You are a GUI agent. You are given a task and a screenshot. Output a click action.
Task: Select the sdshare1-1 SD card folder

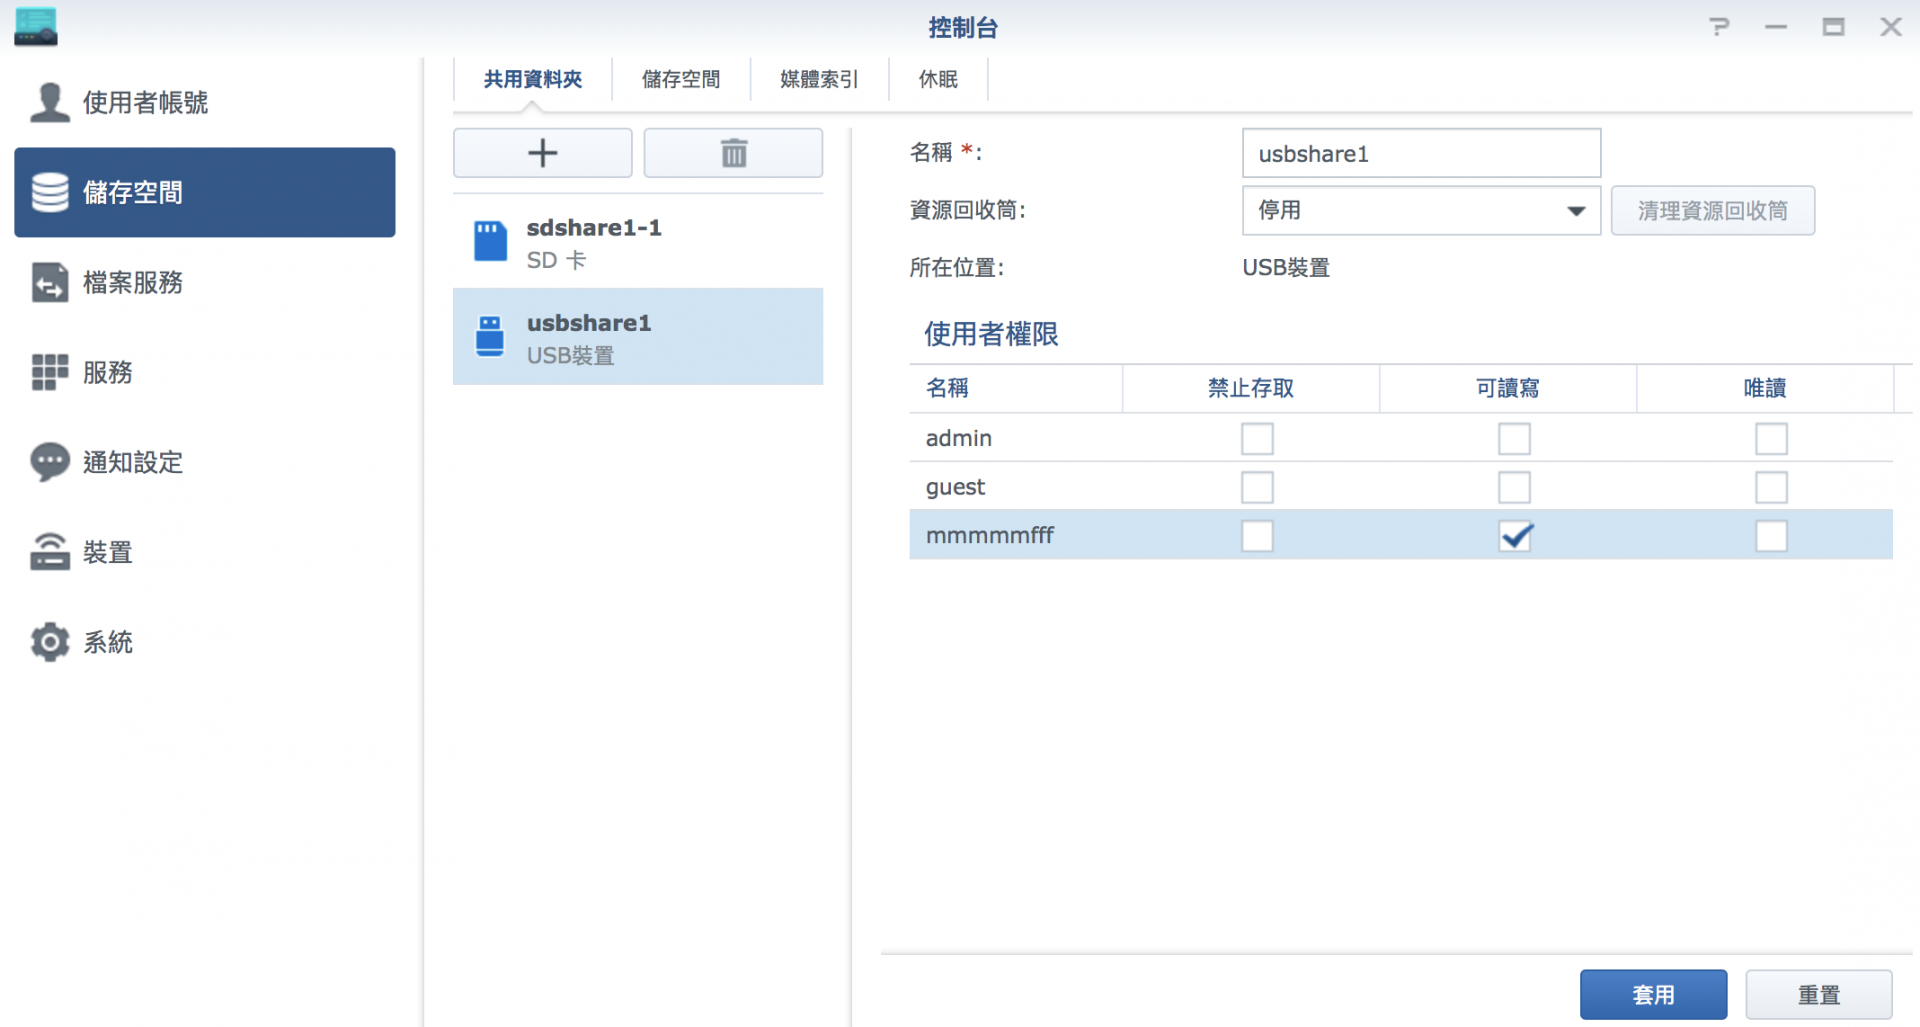[x=637, y=242]
